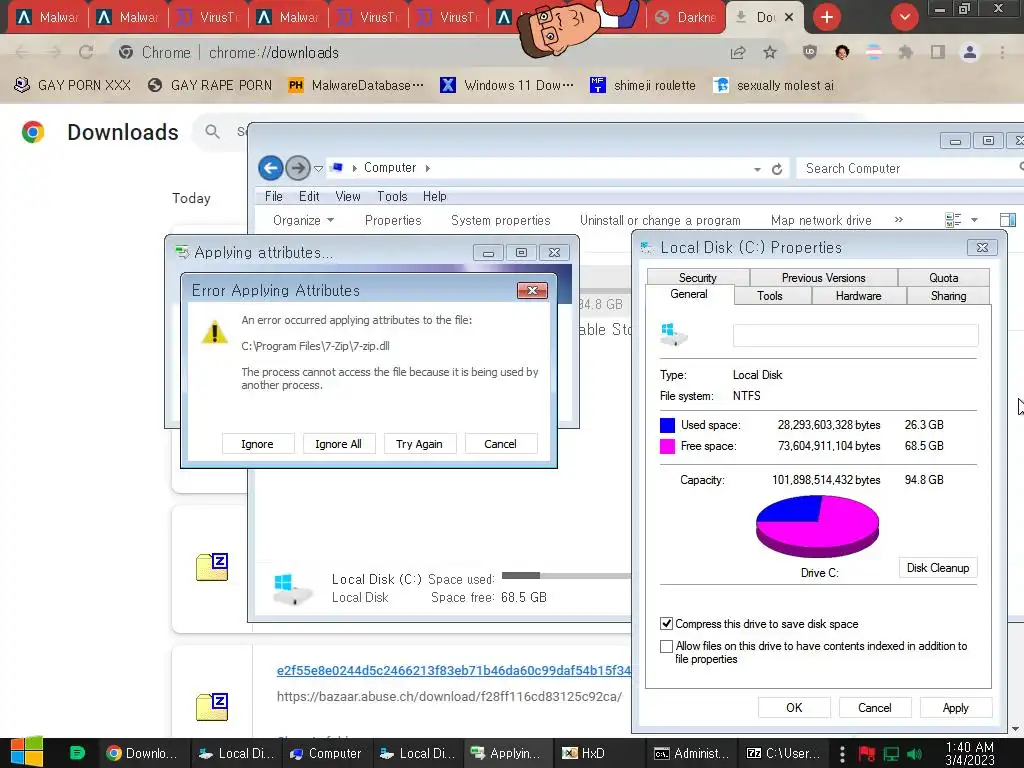The height and width of the screenshot is (768, 1024).
Task: Open the Sharing tab
Action: click(948, 296)
